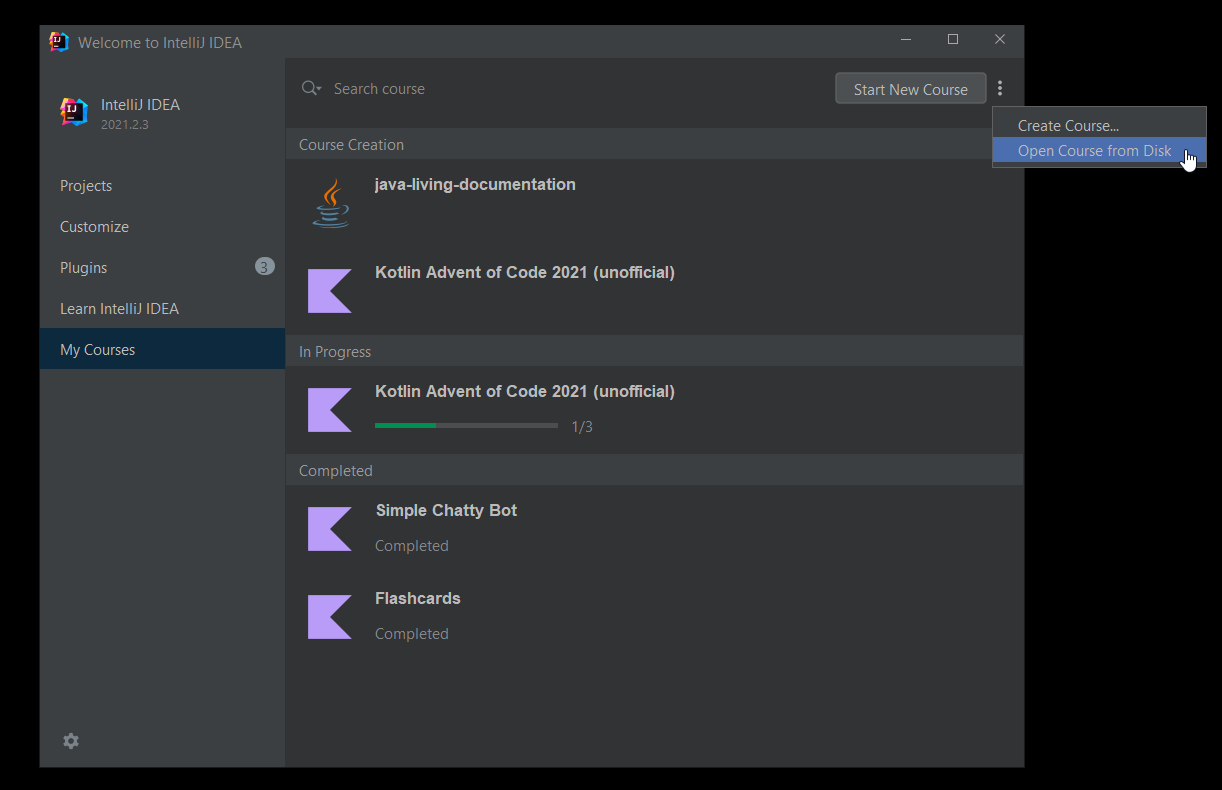The width and height of the screenshot is (1222, 790).
Task: Click the Course Creation section header
Action: pos(654,144)
